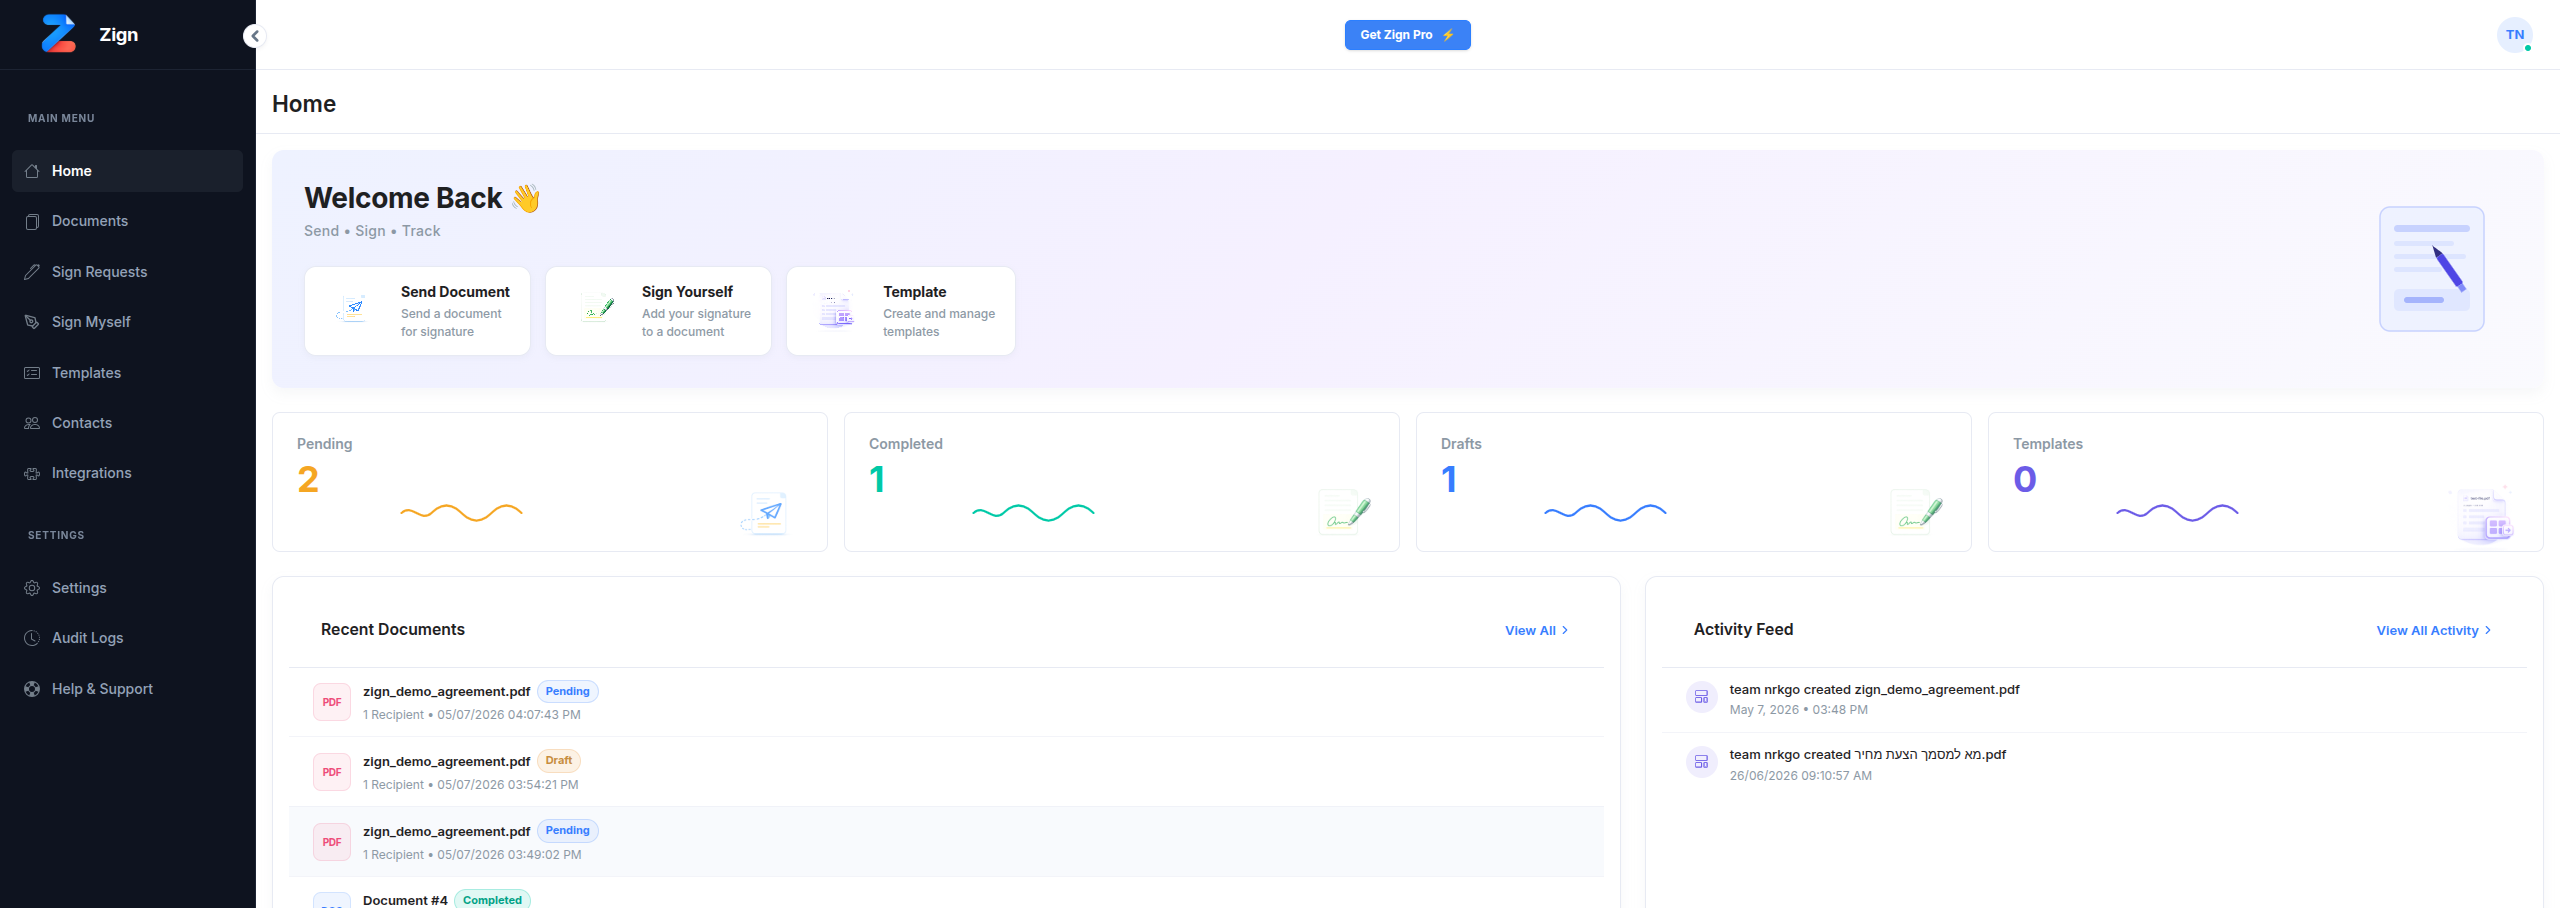Open Documents icon in main menu
The image size is (2560, 908).
point(32,221)
